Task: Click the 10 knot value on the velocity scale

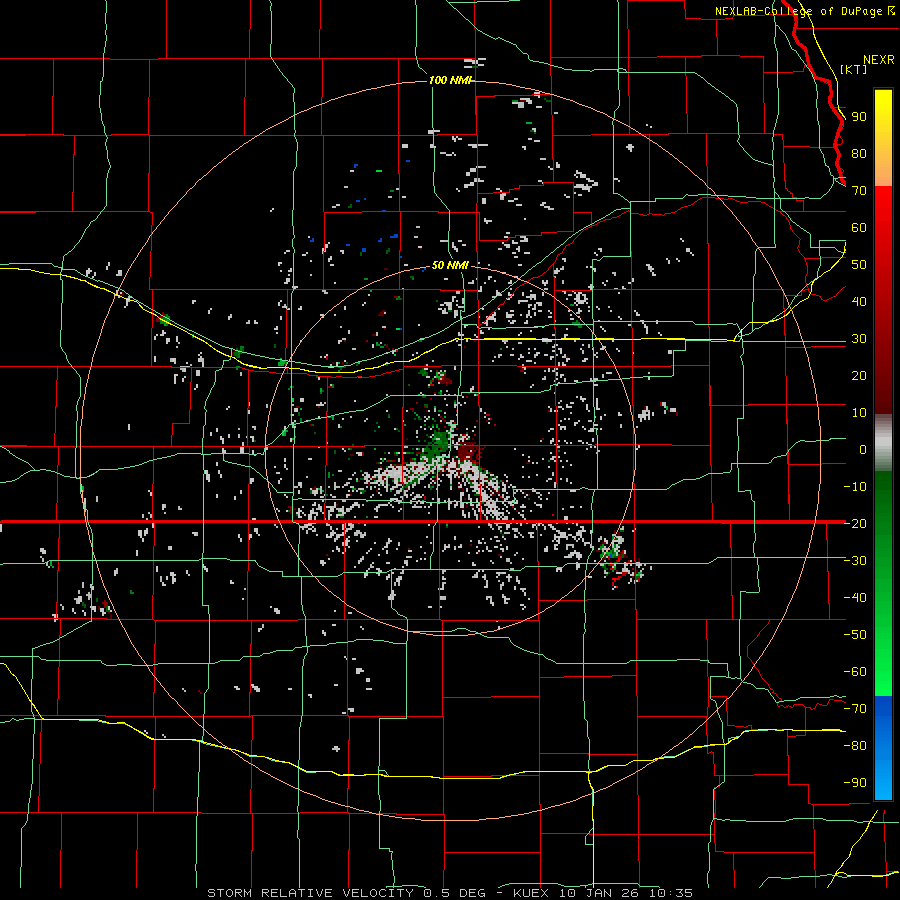Action: pyautogui.click(x=859, y=413)
